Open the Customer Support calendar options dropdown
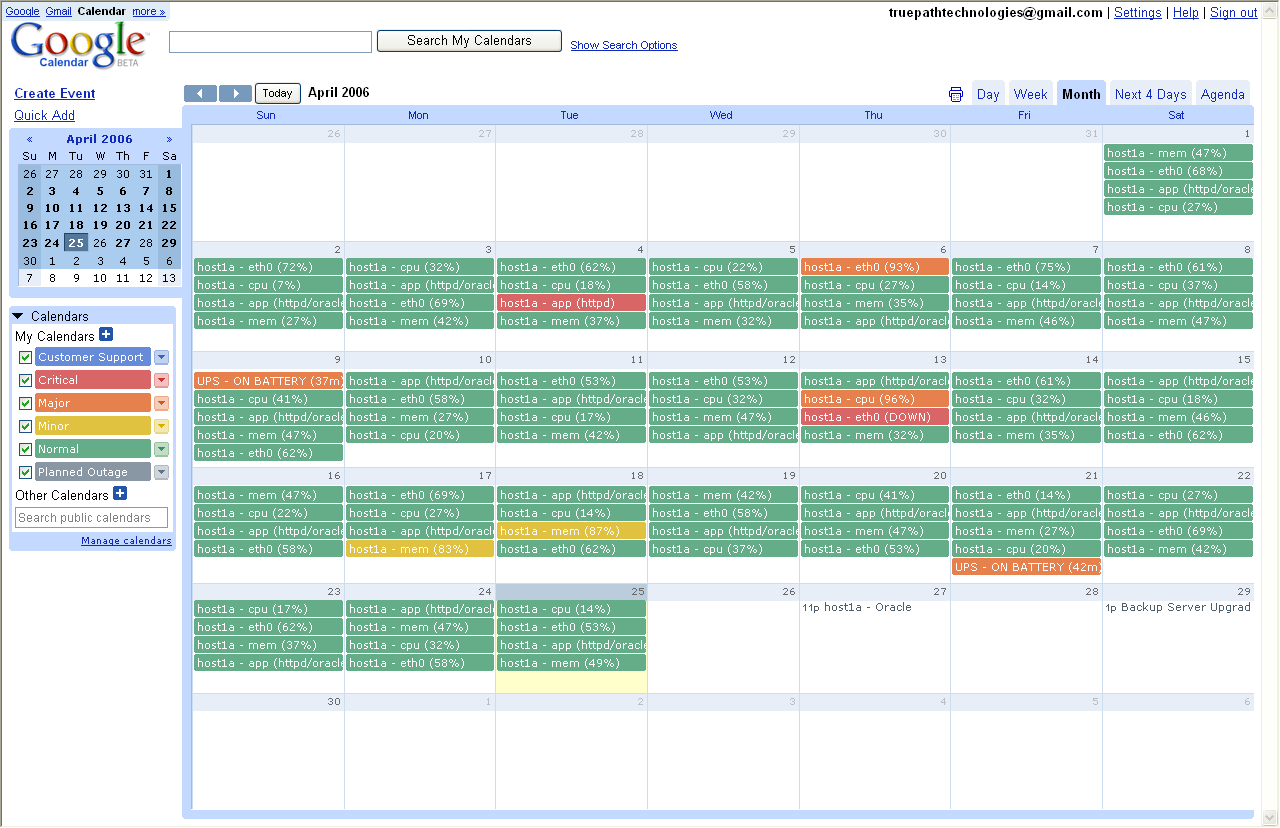The image size is (1280, 828). (161, 357)
